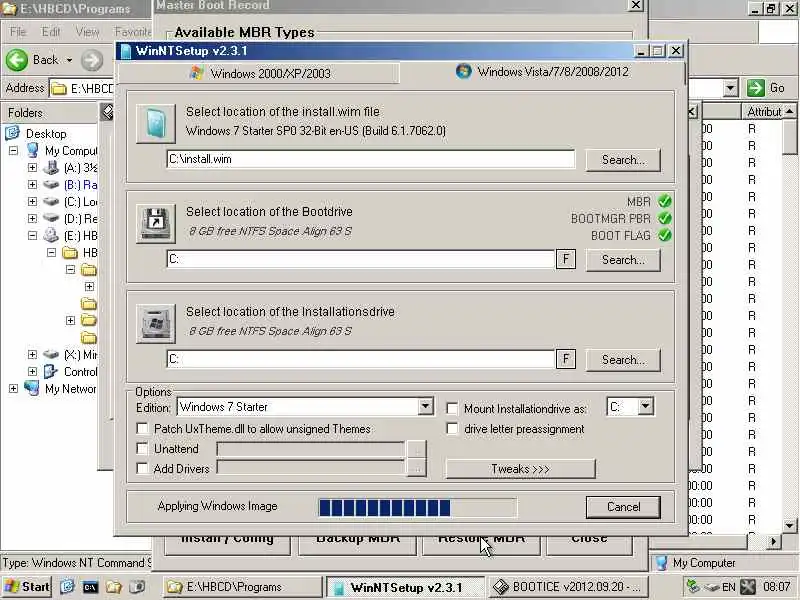Viewport: 800px width, 600px height.
Task: Open the Back button history dropdown arrow
Action: click(69, 60)
